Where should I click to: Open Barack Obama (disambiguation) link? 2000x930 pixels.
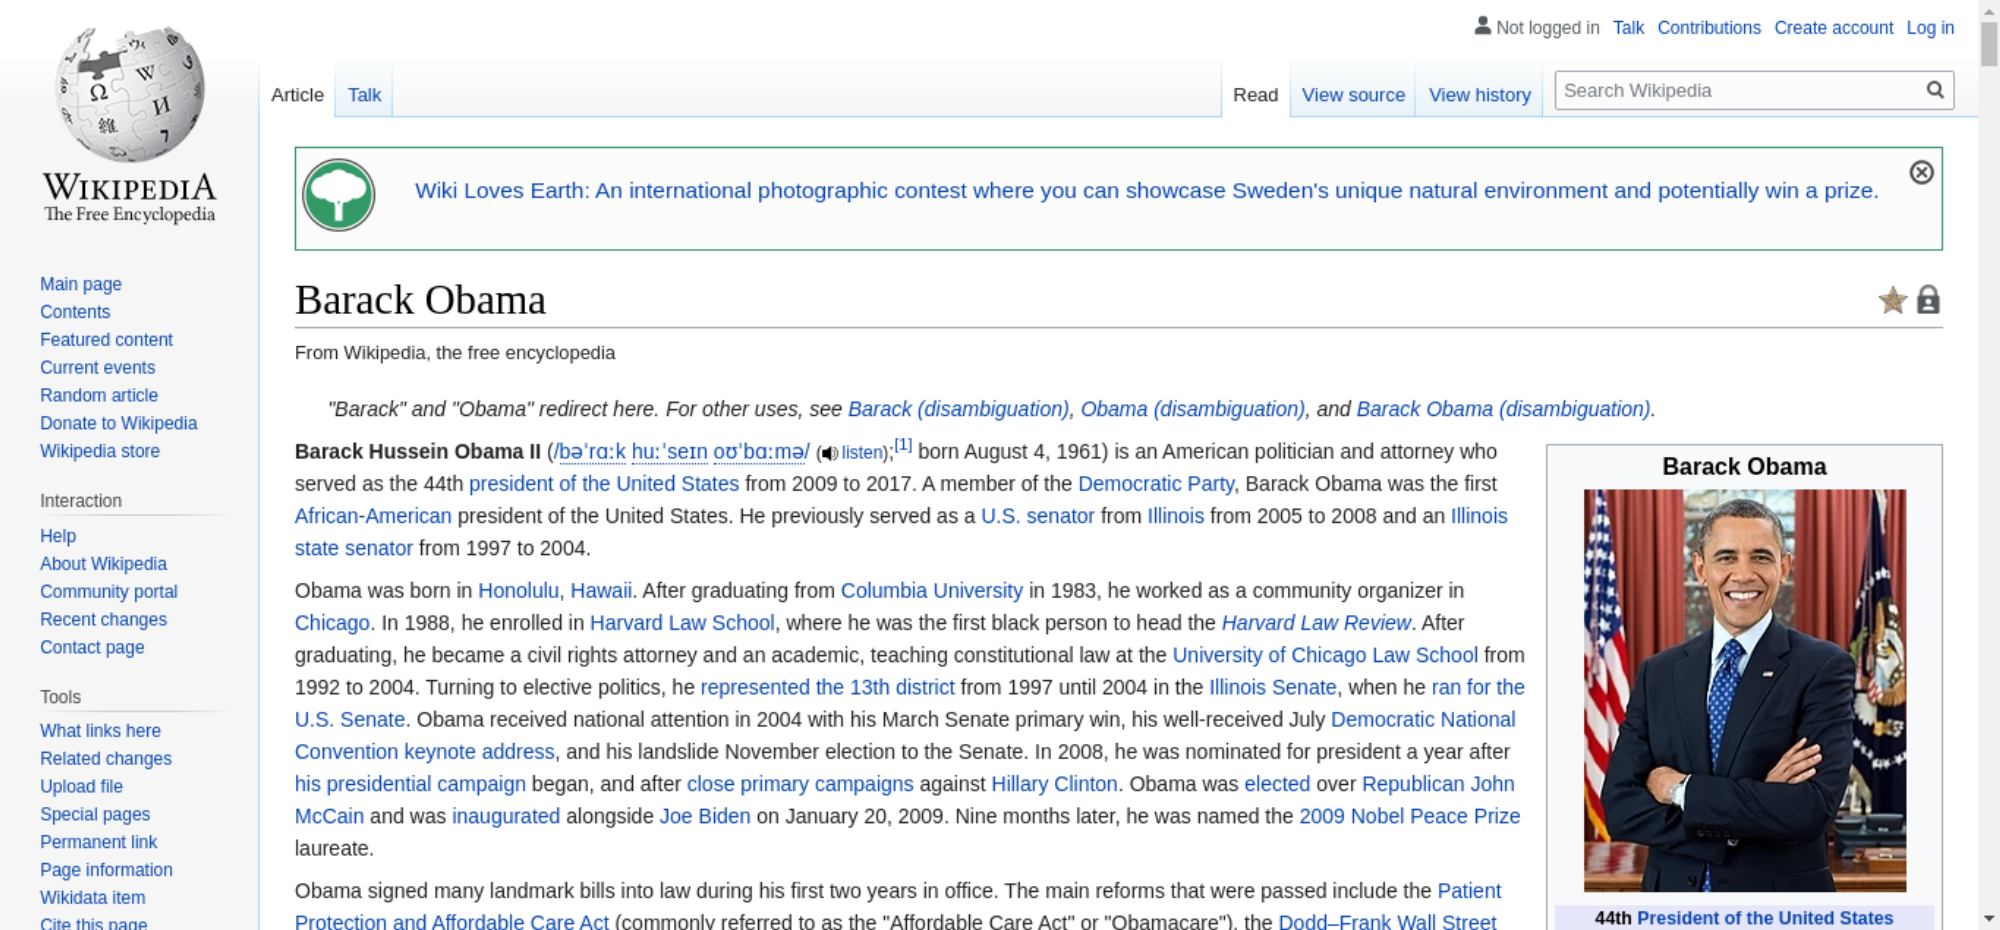coord(1503,409)
